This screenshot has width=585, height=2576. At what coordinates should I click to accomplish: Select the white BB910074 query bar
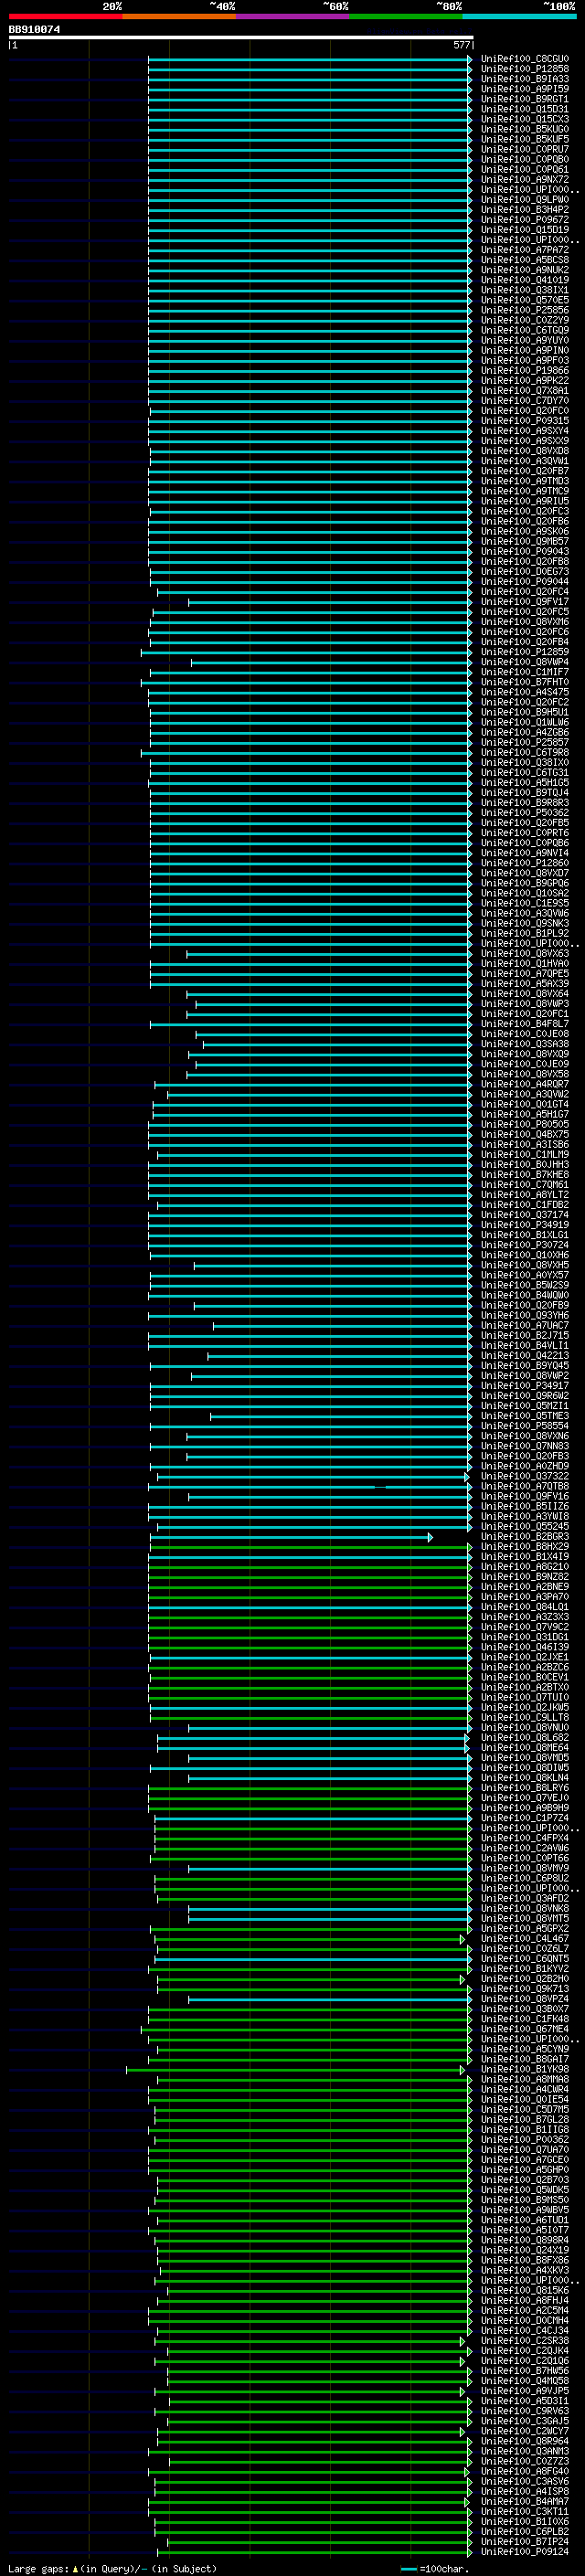[240, 37]
